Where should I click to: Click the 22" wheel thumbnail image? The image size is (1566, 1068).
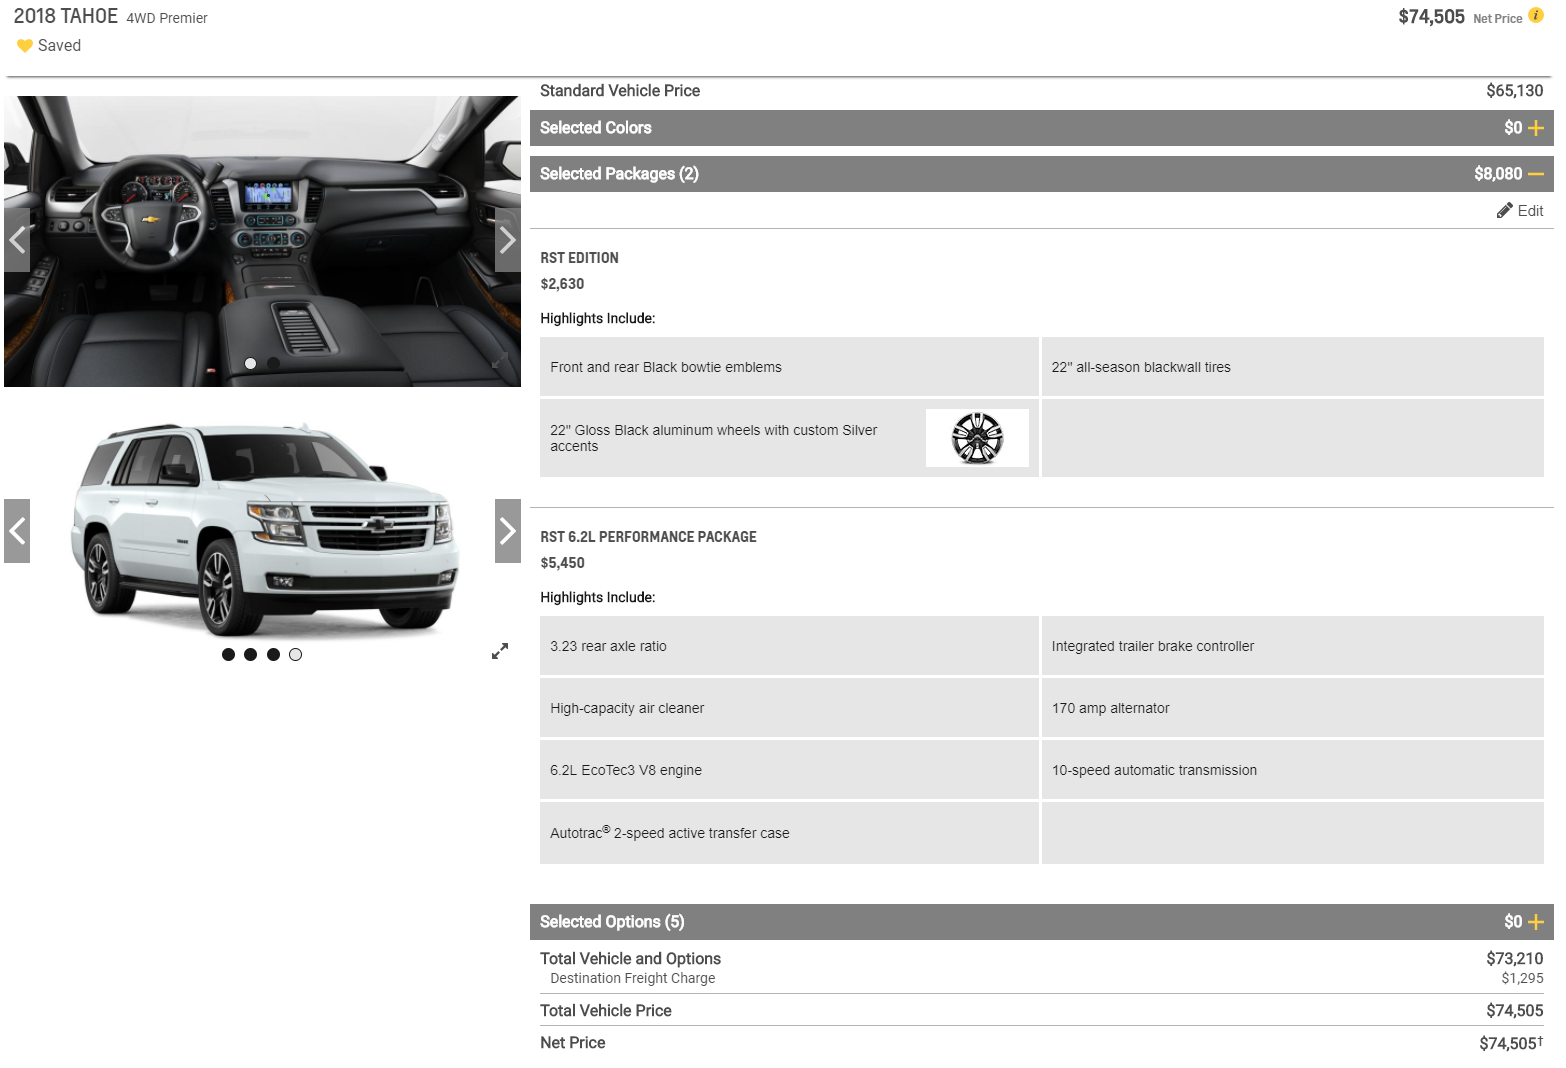tap(977, 438)
